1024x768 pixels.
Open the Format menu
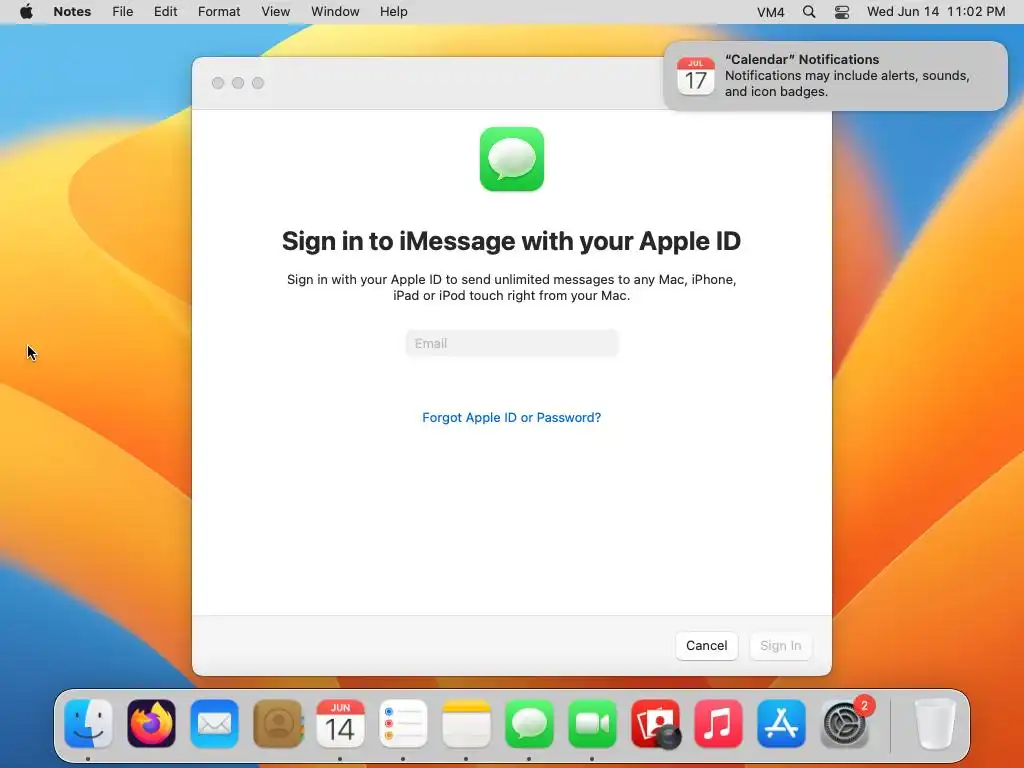pos(219,12)
